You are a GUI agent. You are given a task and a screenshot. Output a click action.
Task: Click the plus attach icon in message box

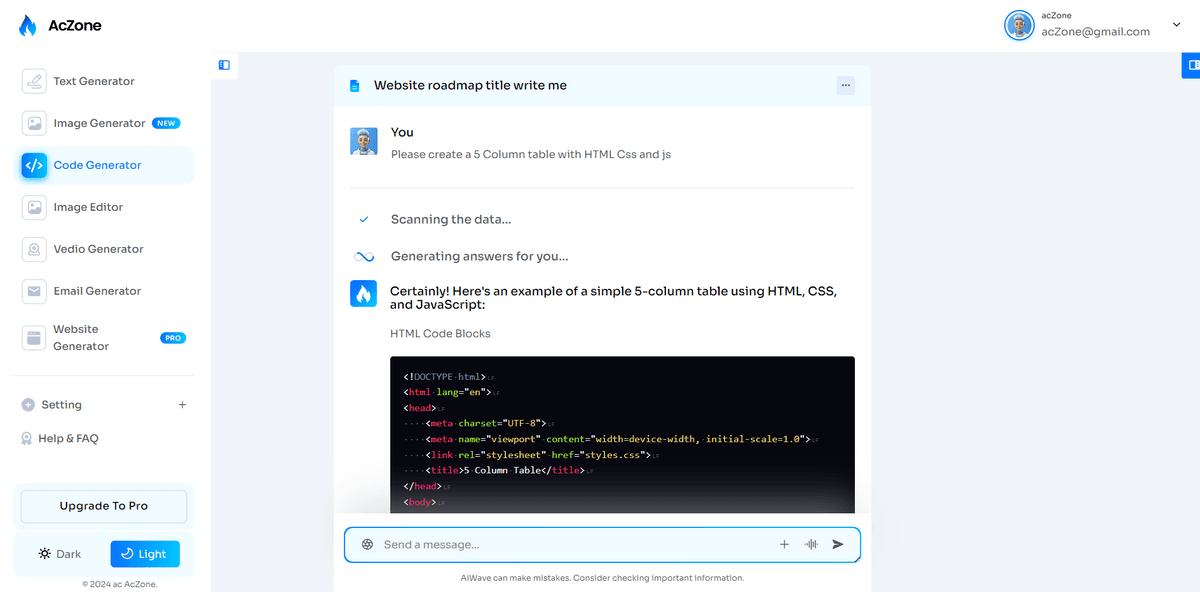tap(784, 544)
